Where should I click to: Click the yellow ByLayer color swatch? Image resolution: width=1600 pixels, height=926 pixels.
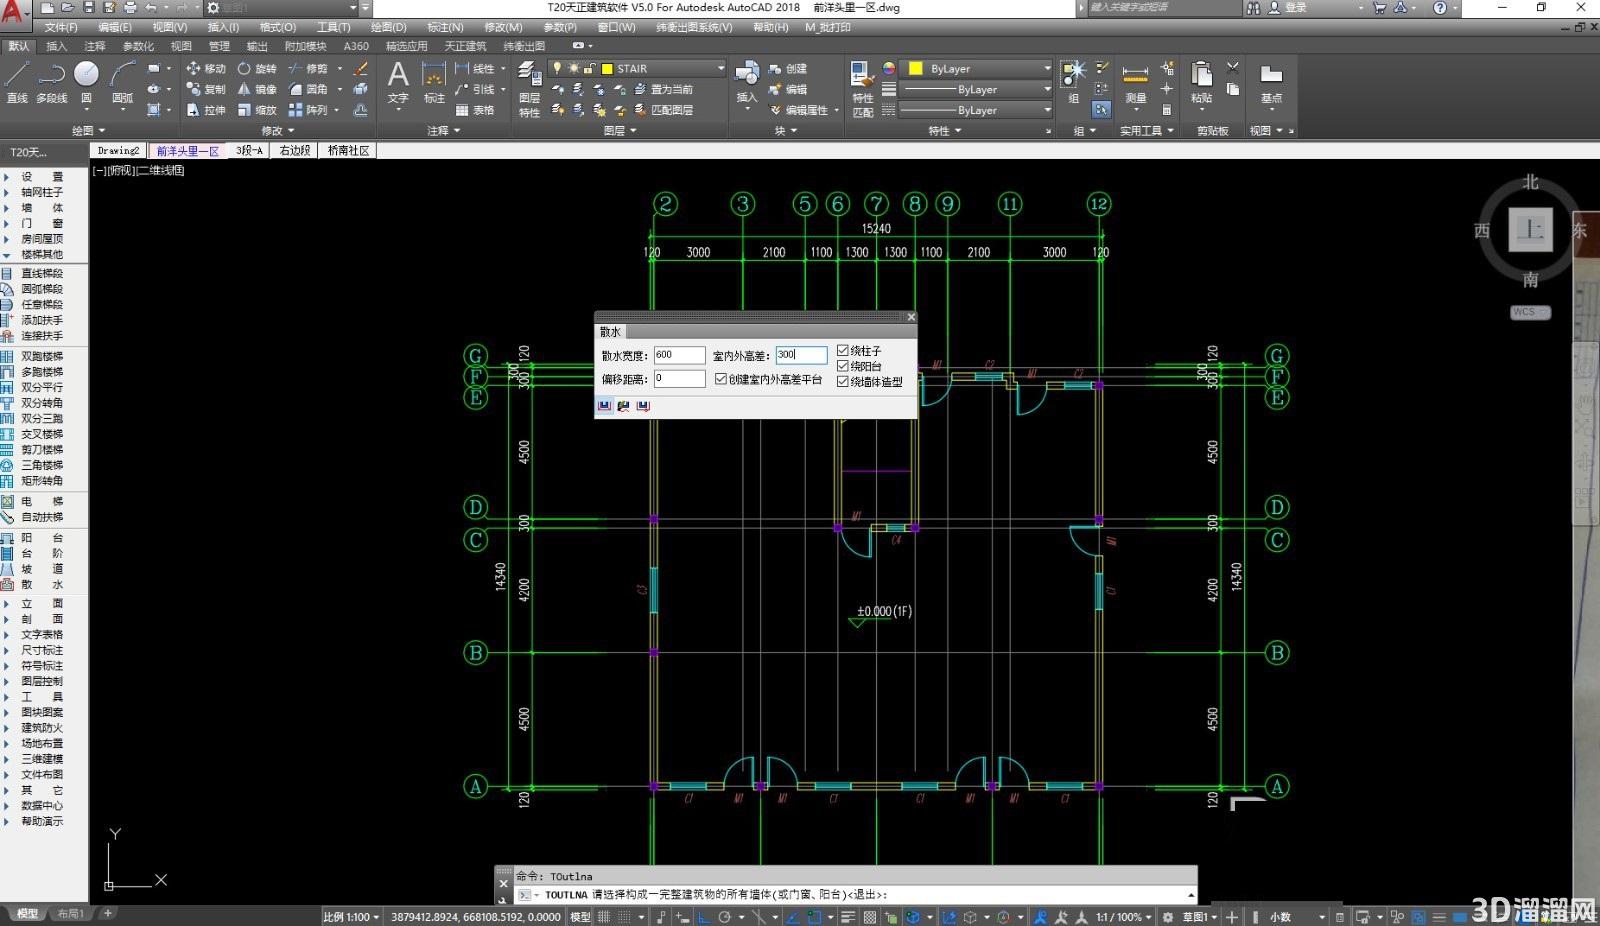pyautogui.click(x=915, y=68)
